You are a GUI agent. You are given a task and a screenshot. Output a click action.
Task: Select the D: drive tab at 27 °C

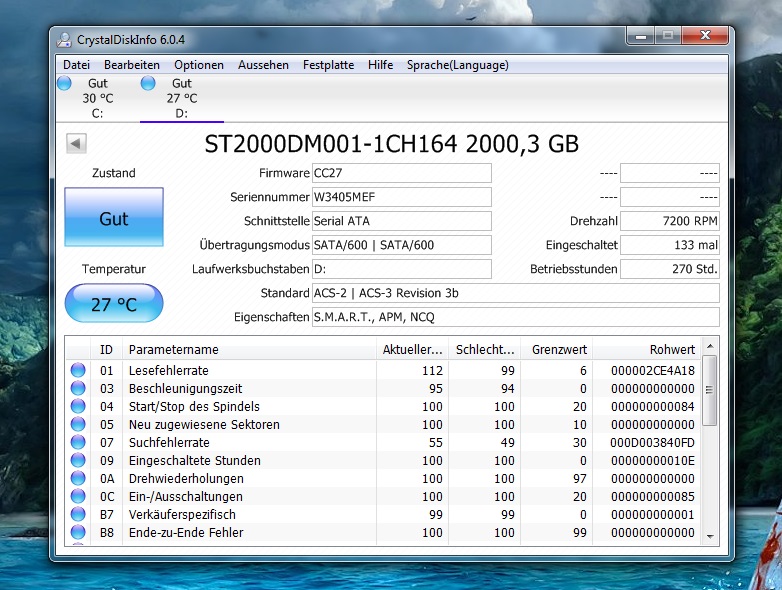pyautogui.click(x=182, y=98)
